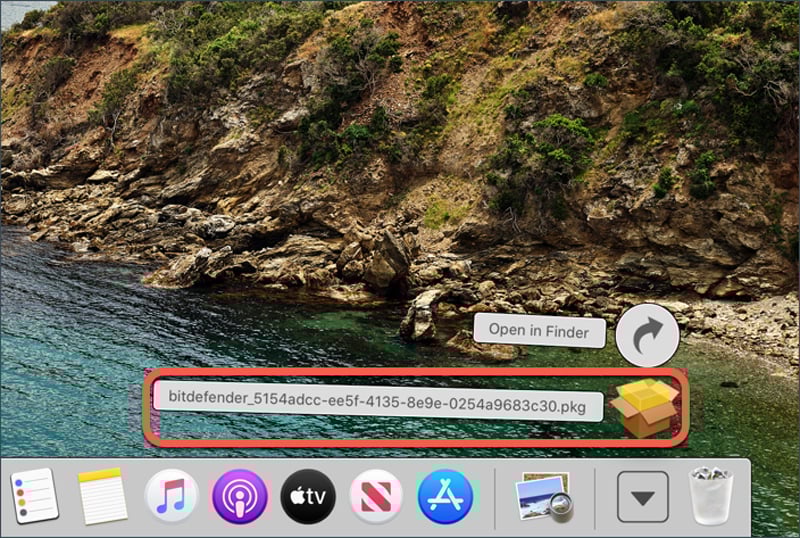
Task: Click the 'Open in Finder' label
Action: tap(539, 331)
